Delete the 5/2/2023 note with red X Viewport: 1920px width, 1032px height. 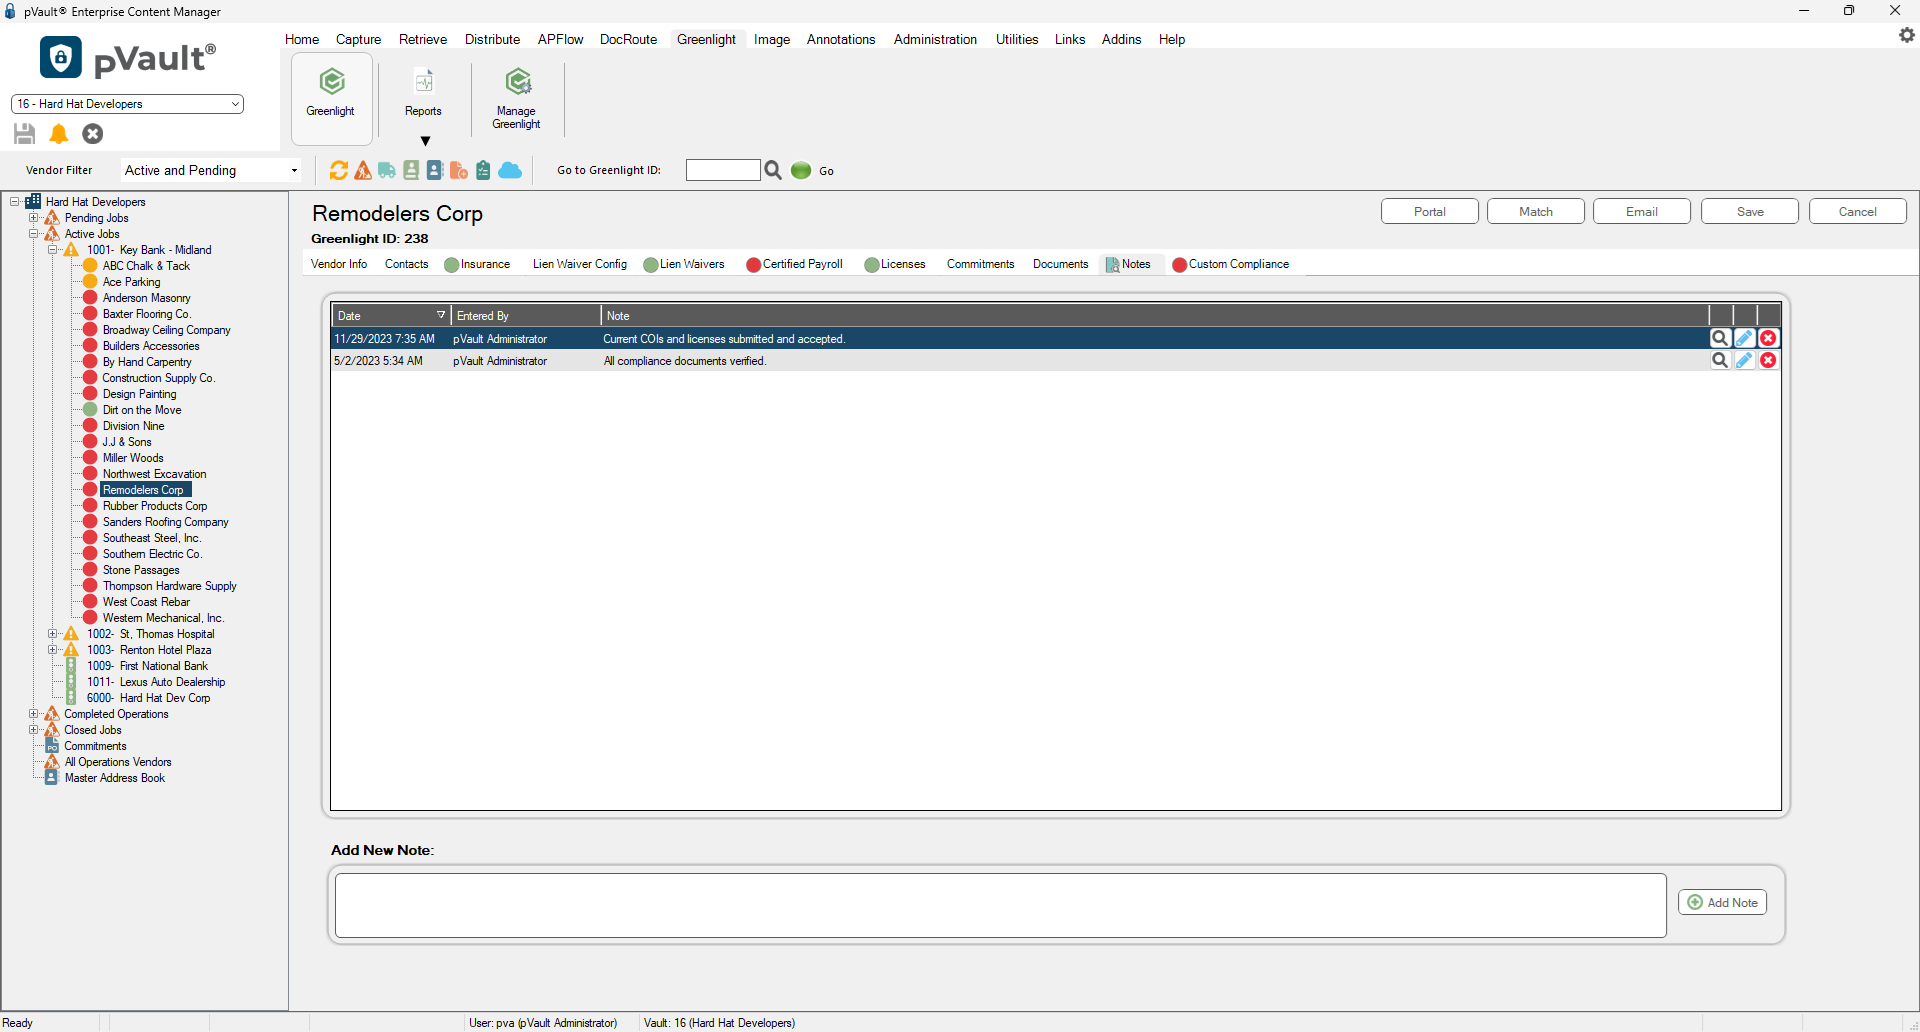1768,361
